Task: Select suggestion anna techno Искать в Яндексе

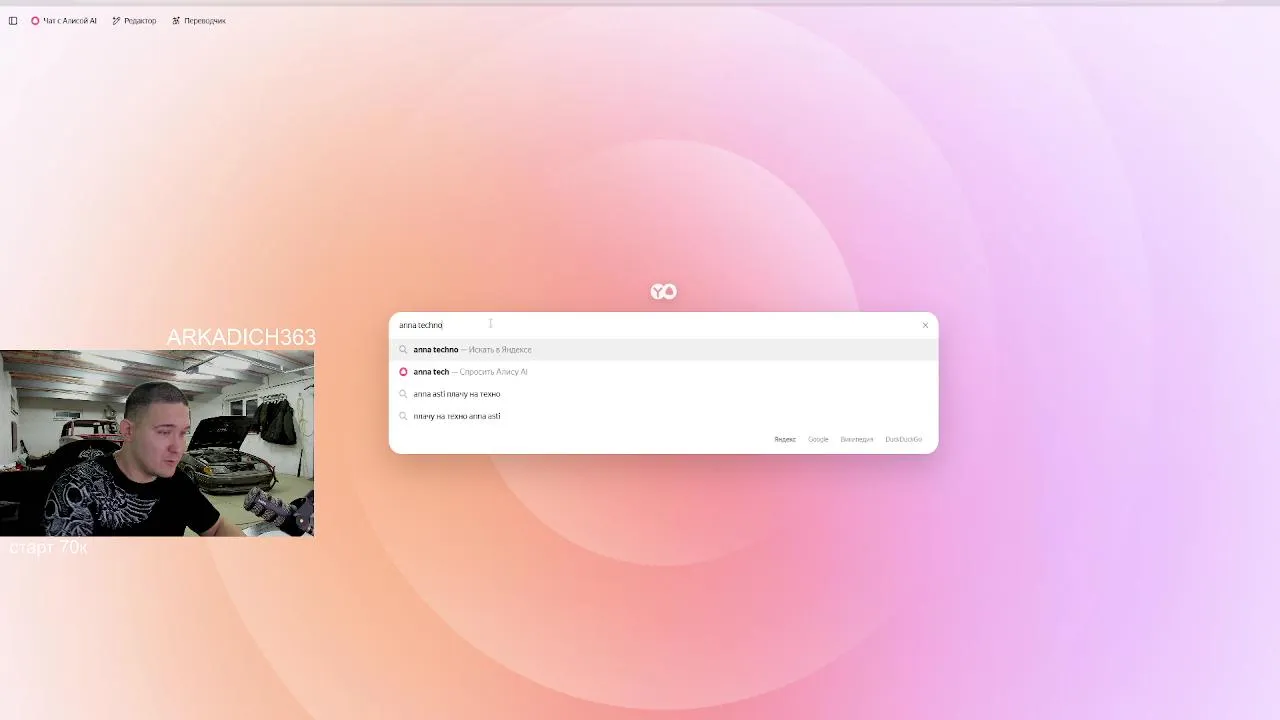Action: click(x=663, y=350)
